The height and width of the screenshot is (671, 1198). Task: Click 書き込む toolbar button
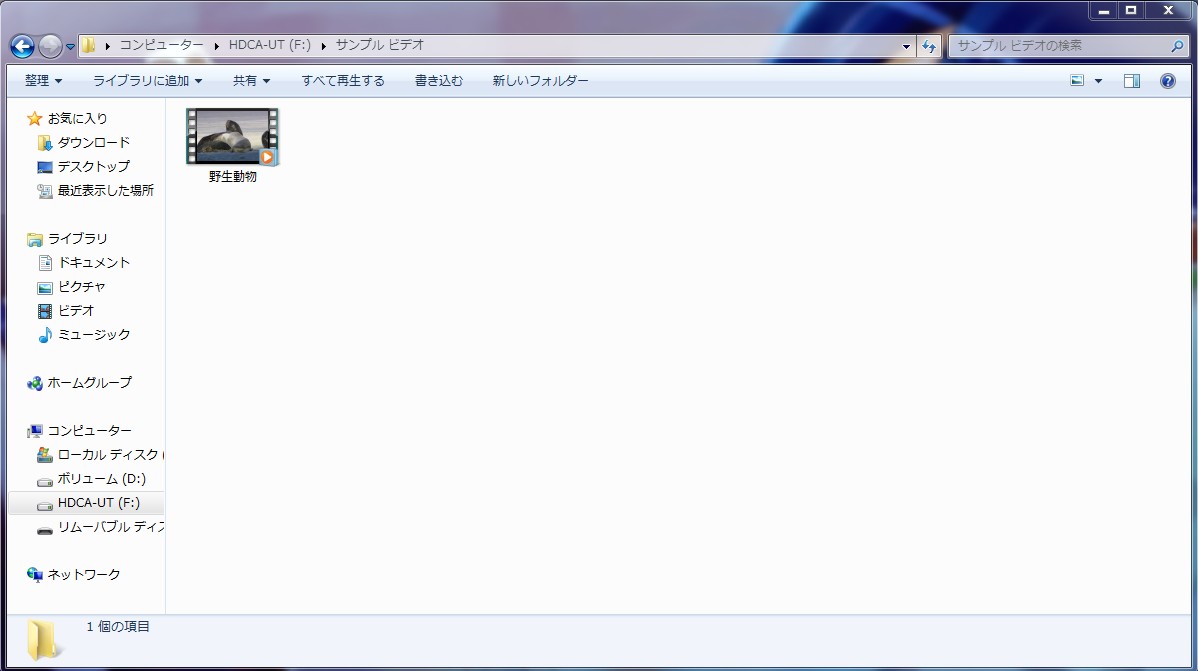pos(439,80)
